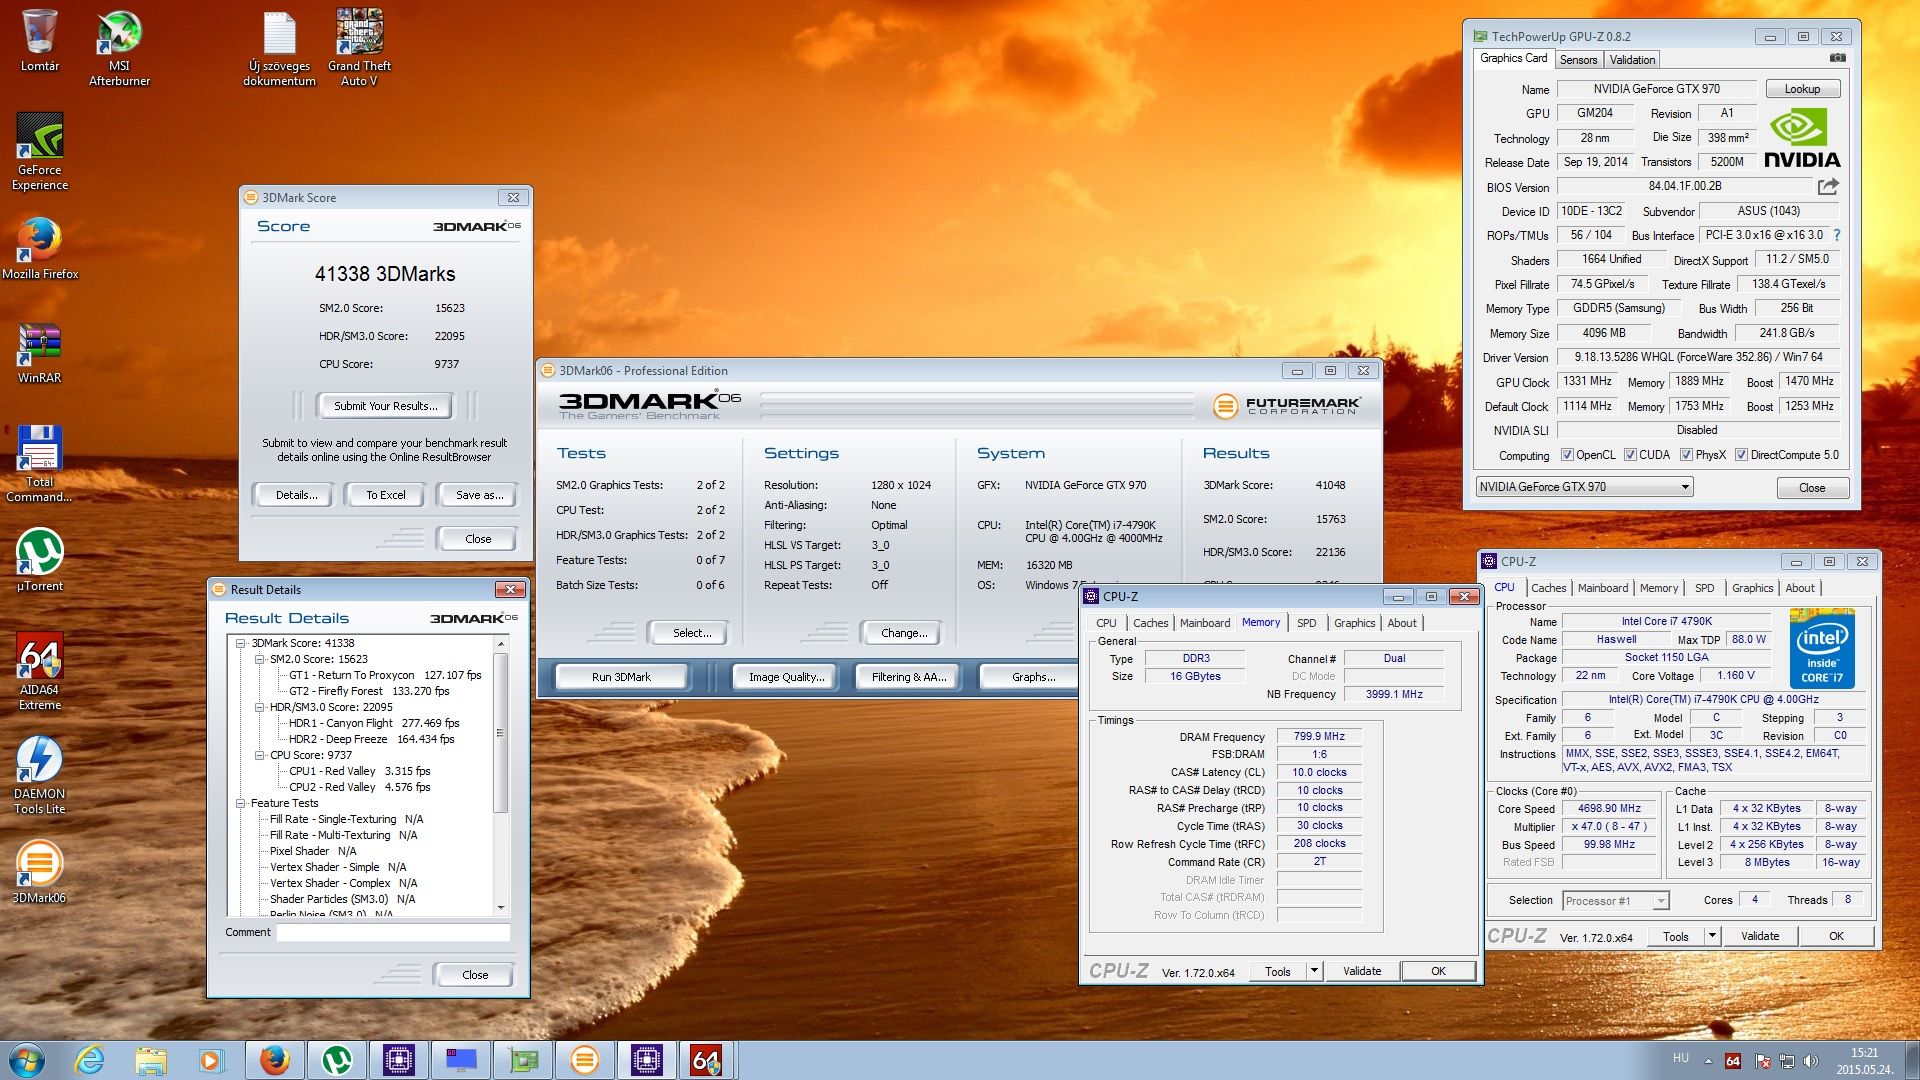Collapse the CPU Score: 9737 tree node

(259, 755)
